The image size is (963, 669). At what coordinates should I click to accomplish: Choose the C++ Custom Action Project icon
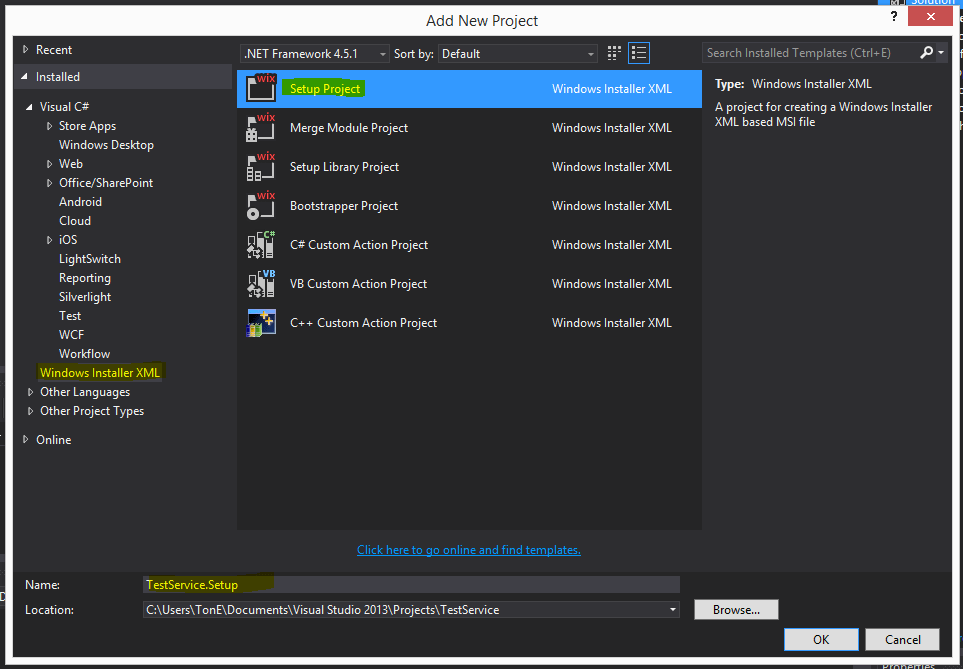tap(260, 322)
